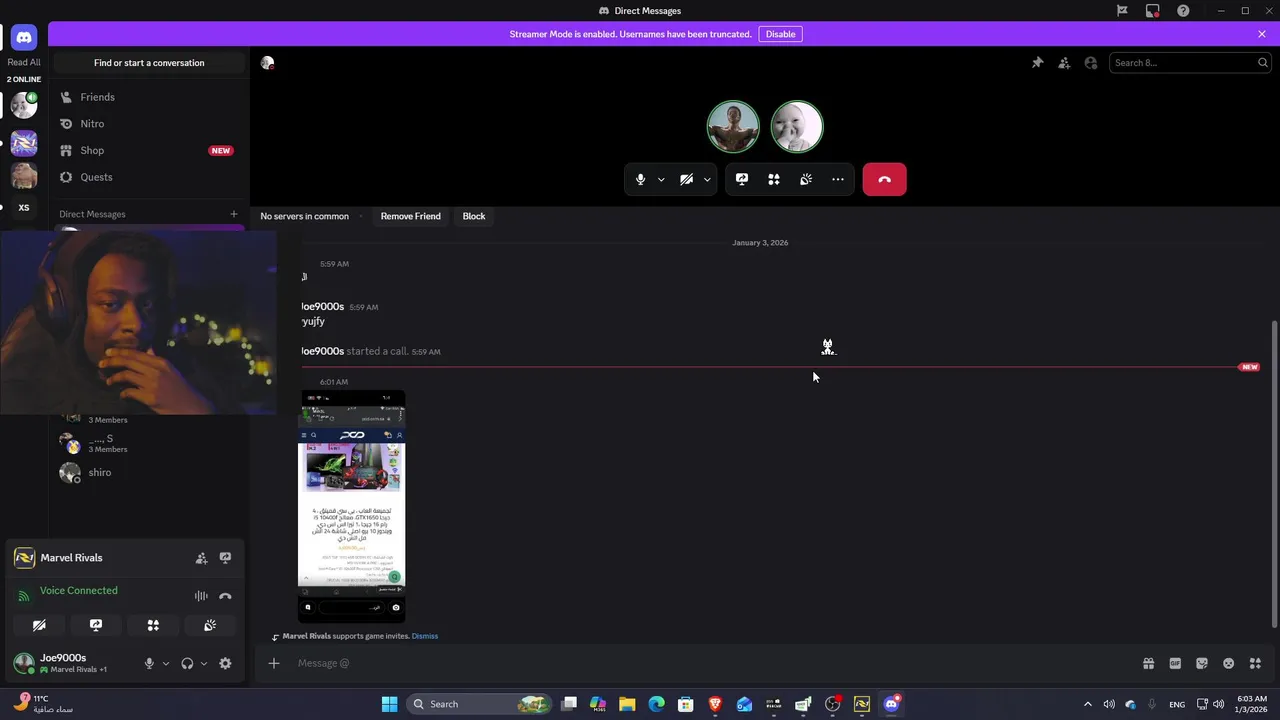The image size is (1280, 720).
Task: Invite friends to Marvel Rivals icon
Action: coord(201,558)
